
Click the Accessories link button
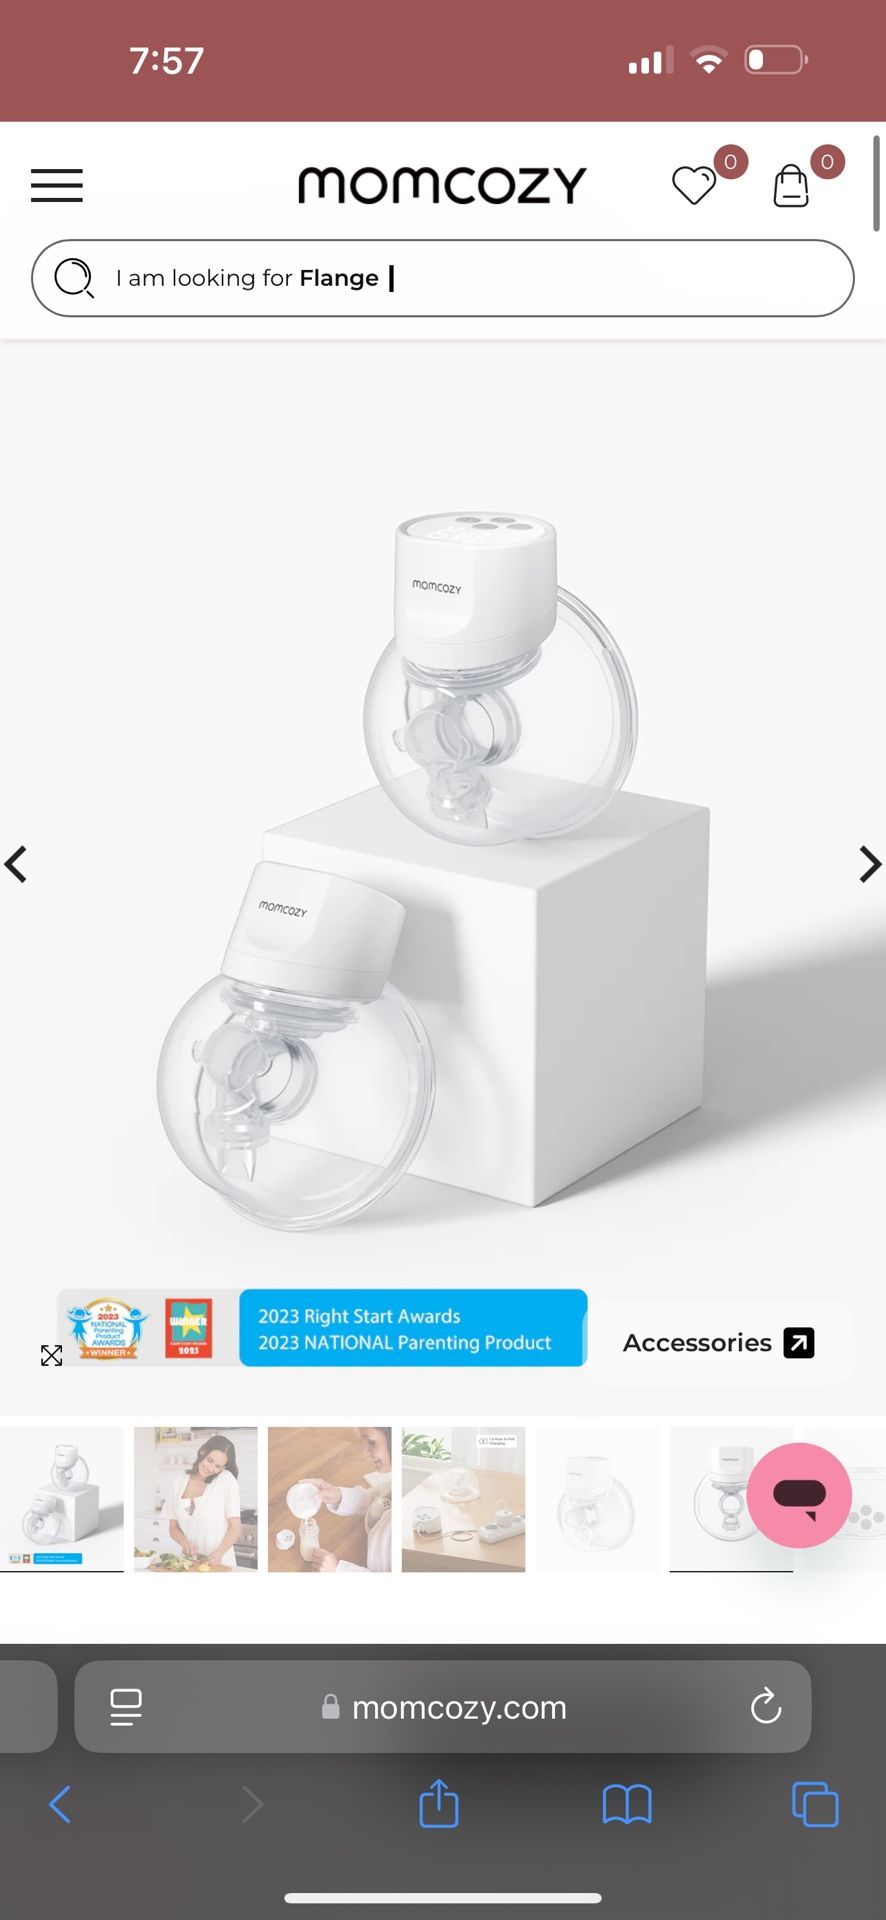click(718, 1343)
